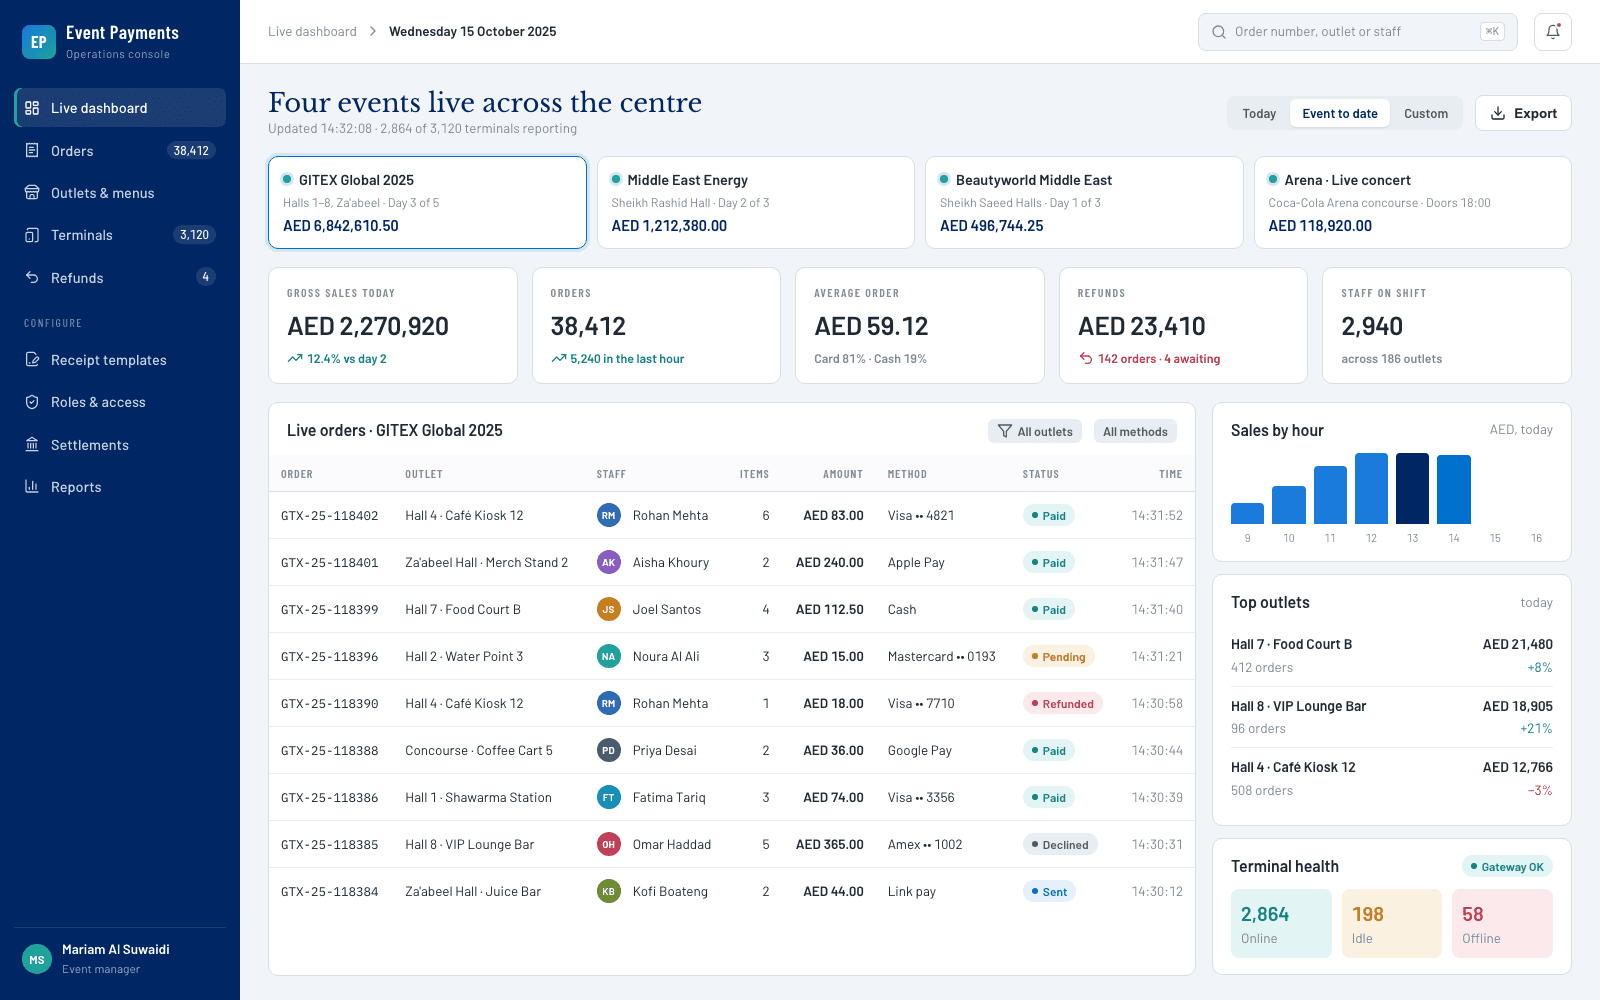Click the Refunded status on order GTX-25-118390
The height and width of the screenshot is (1000, 1600).
1062,704
